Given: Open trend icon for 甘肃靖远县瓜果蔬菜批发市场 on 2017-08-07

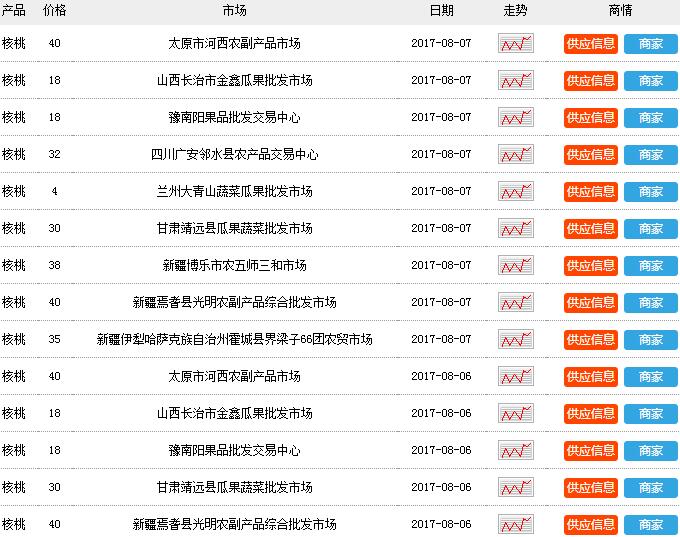Looking at the screenshot, I should point(515,228).
